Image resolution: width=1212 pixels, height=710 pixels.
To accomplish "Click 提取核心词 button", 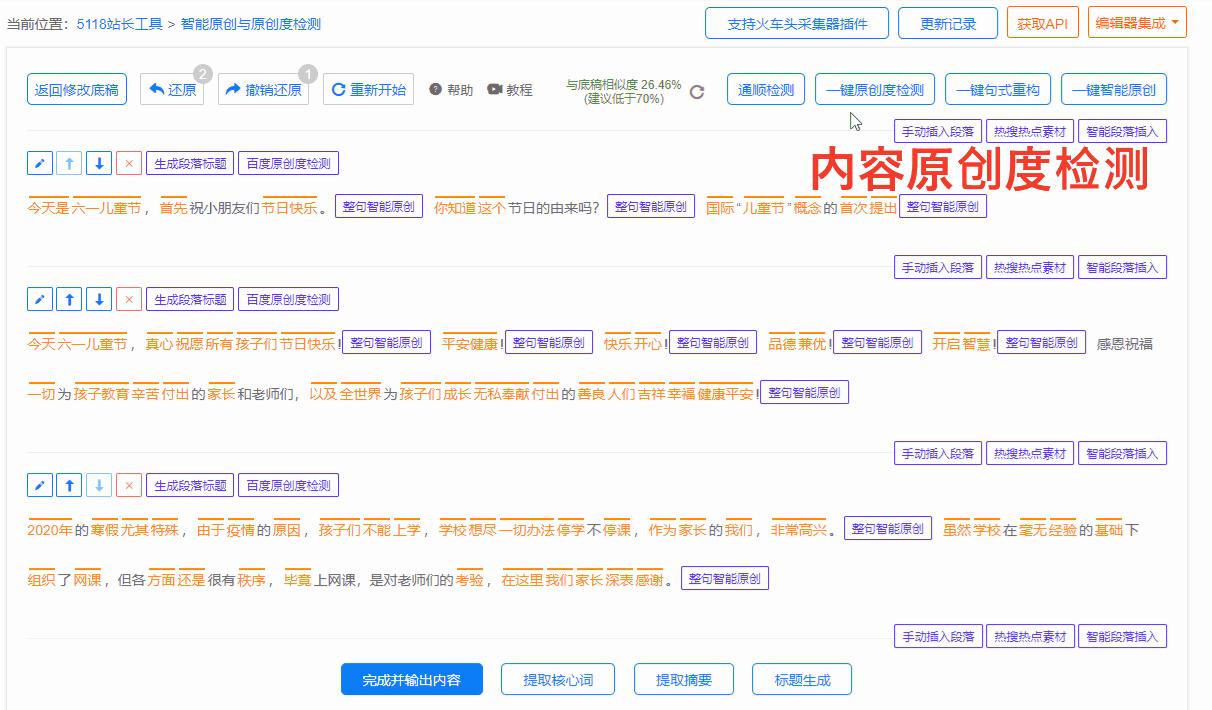I will (x=558, y=680).
